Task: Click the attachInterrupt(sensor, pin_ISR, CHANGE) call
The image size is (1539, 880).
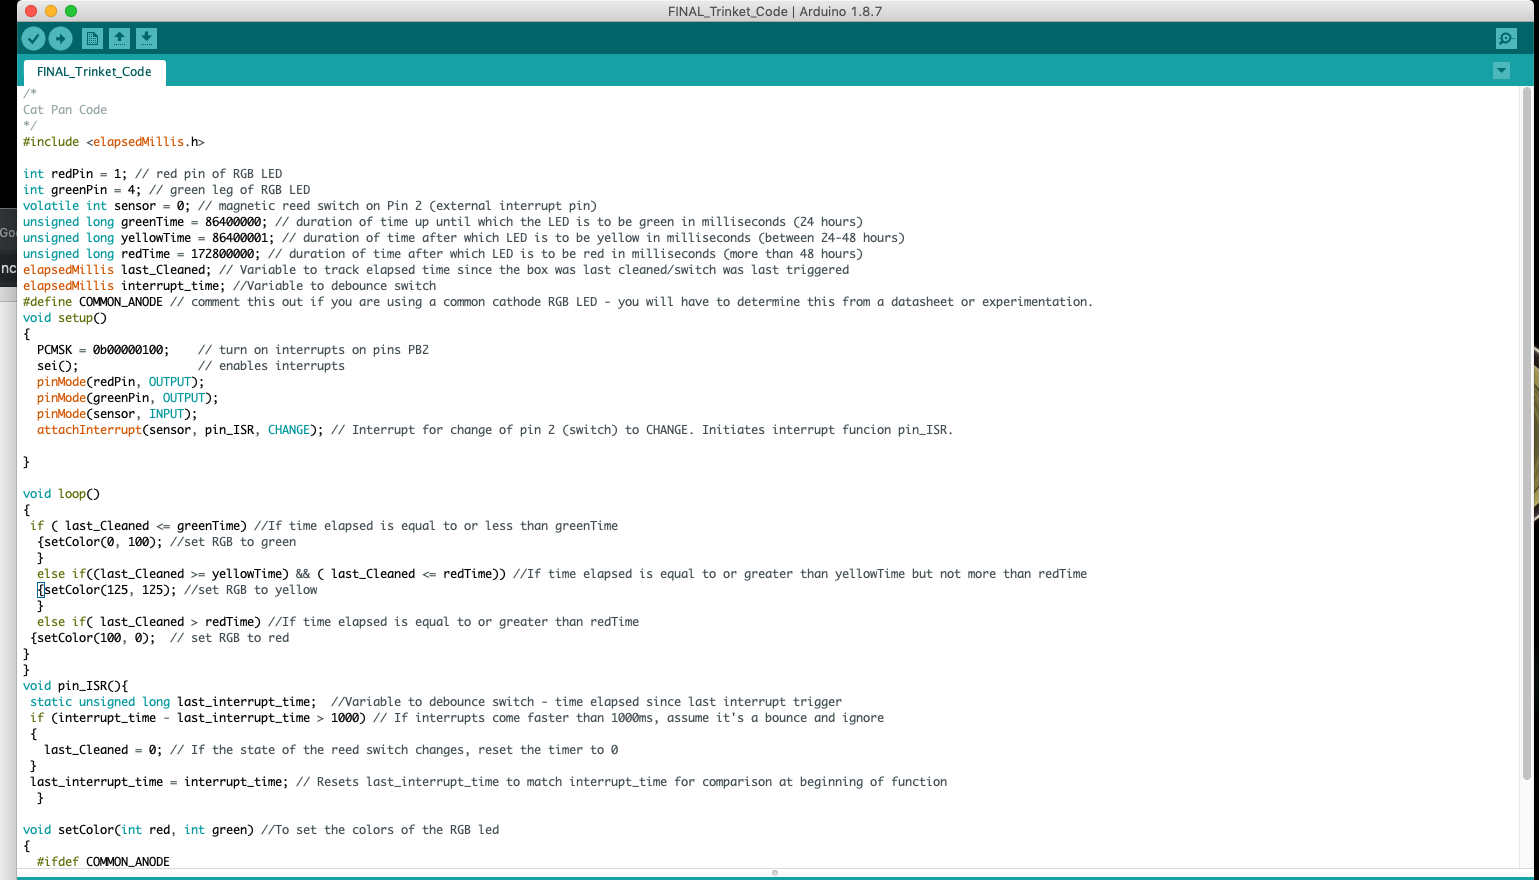Action: (x=180, y=430)
